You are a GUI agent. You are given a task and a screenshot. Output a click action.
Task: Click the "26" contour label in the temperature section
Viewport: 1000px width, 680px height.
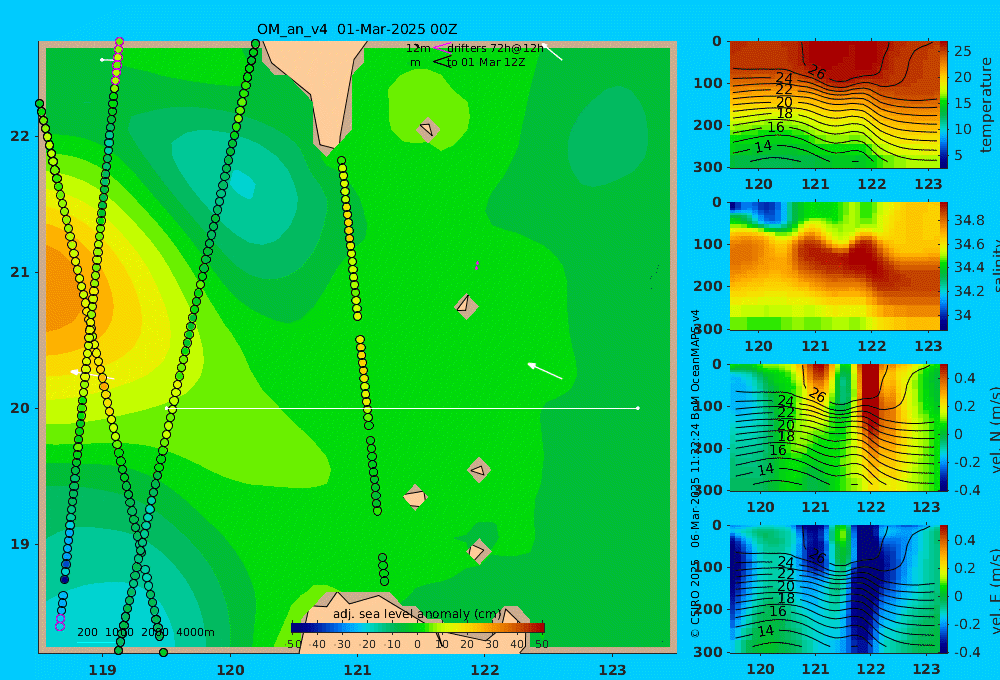point(817,73)
